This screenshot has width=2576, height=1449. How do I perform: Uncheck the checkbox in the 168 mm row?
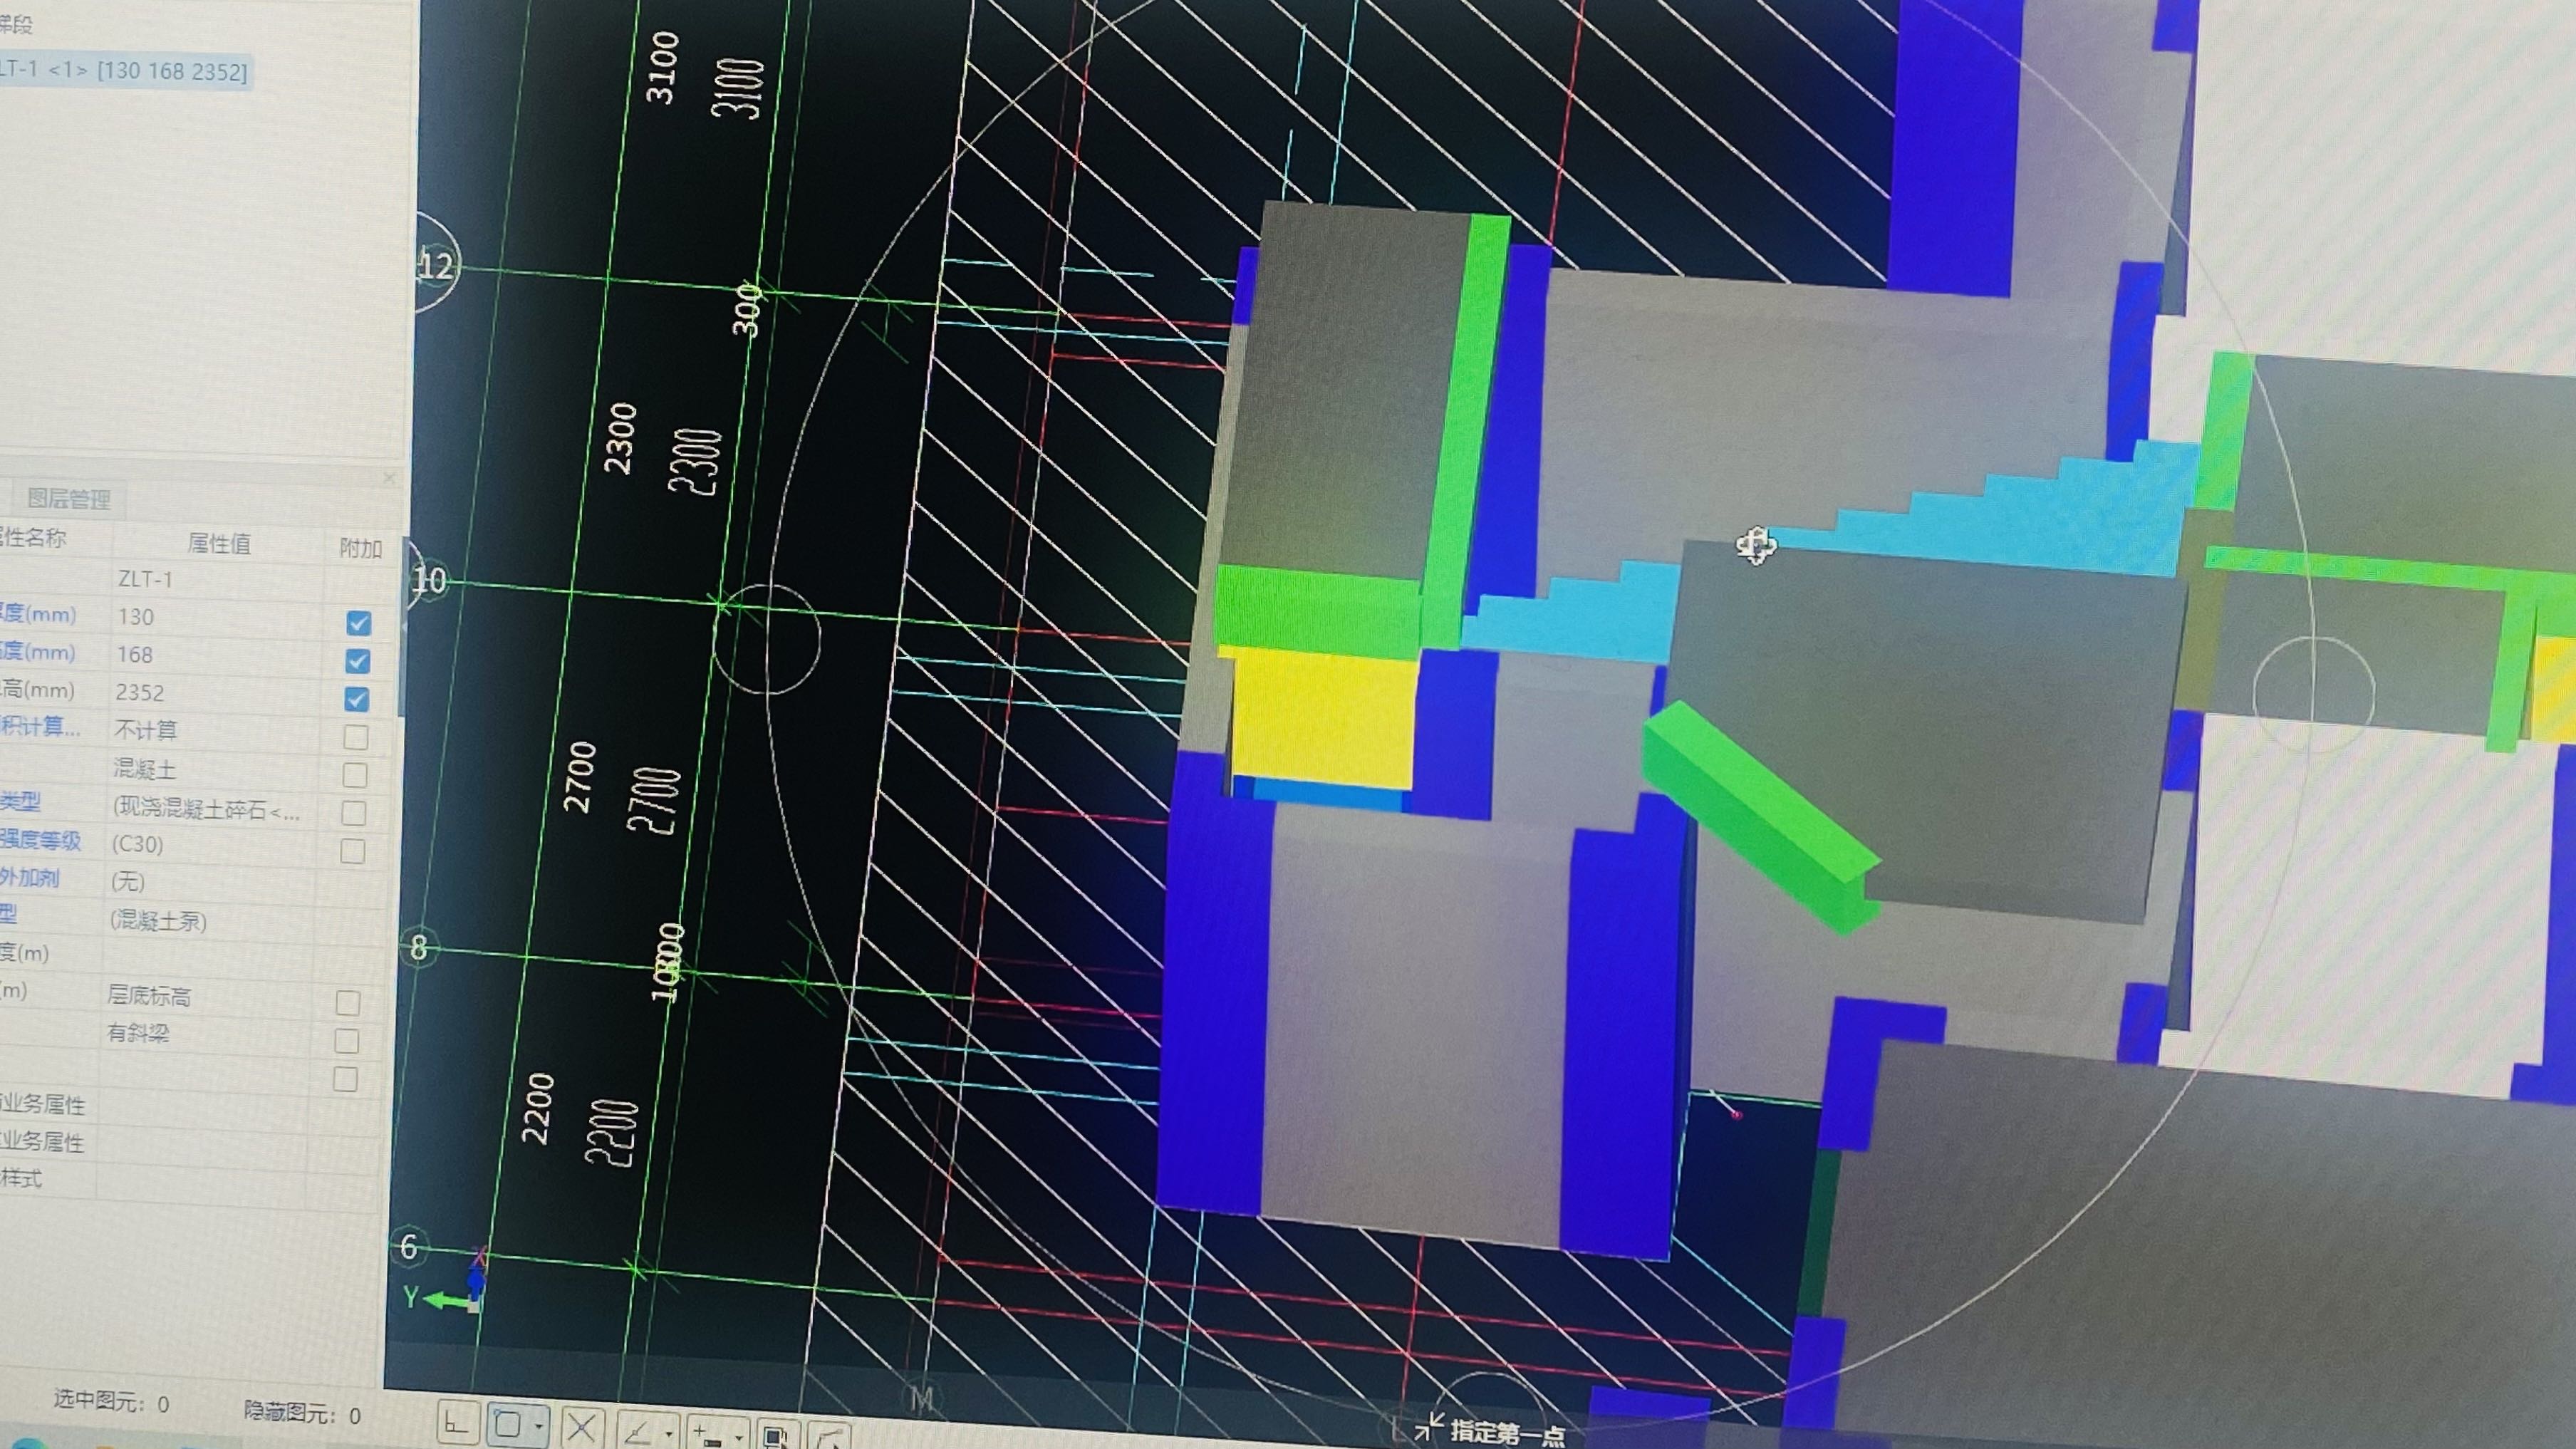point(357,661)
